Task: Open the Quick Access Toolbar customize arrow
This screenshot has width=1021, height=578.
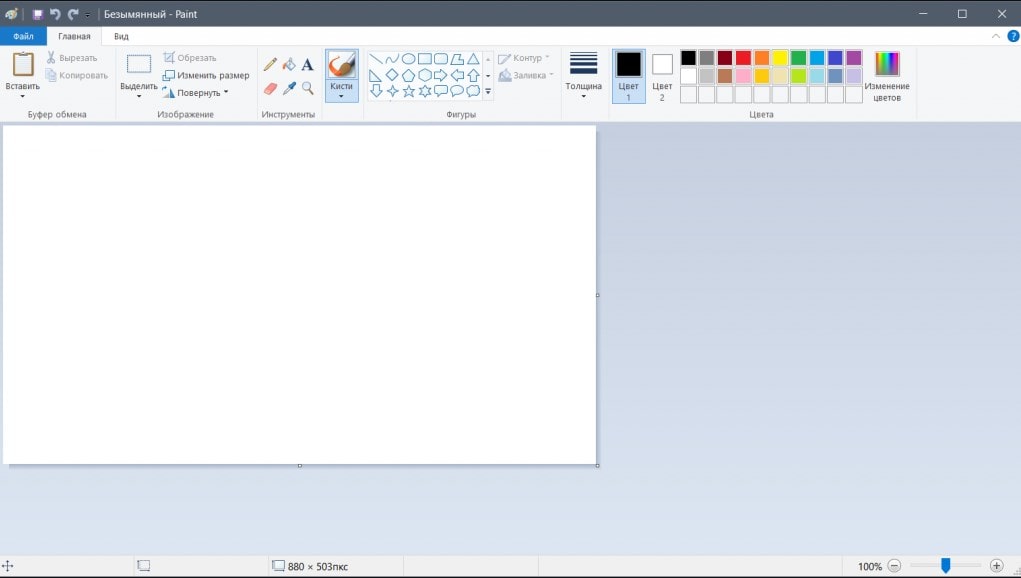Action: [87, 14]
